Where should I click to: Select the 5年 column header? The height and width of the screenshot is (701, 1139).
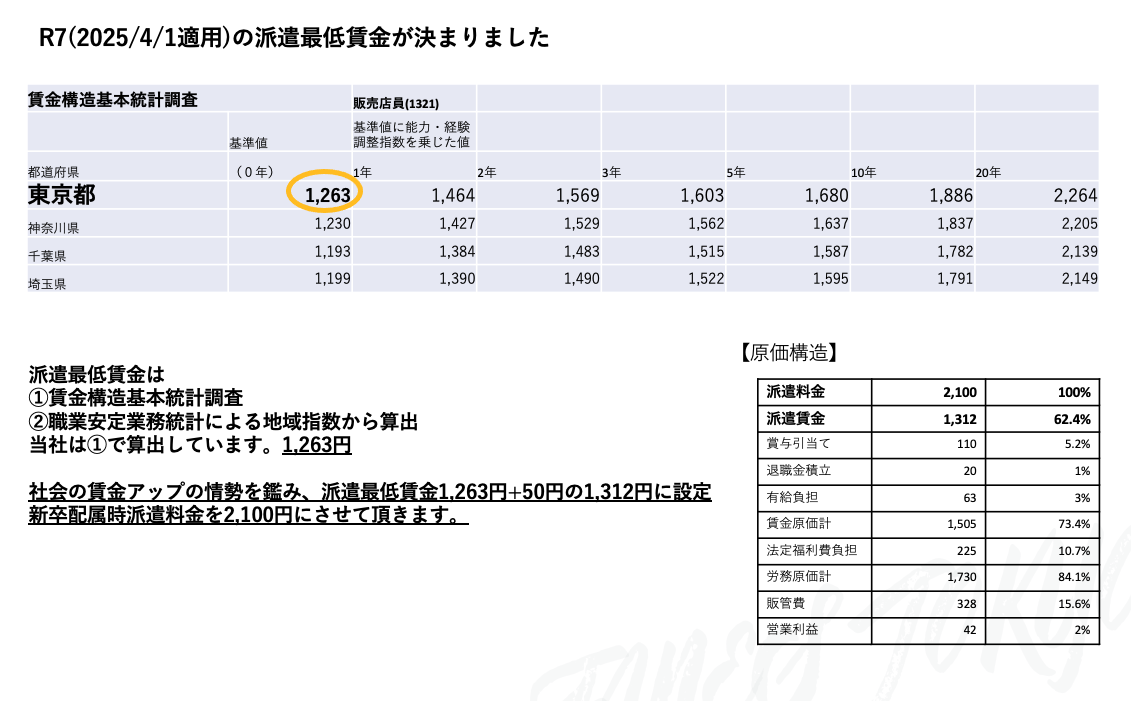pos(736,172)
